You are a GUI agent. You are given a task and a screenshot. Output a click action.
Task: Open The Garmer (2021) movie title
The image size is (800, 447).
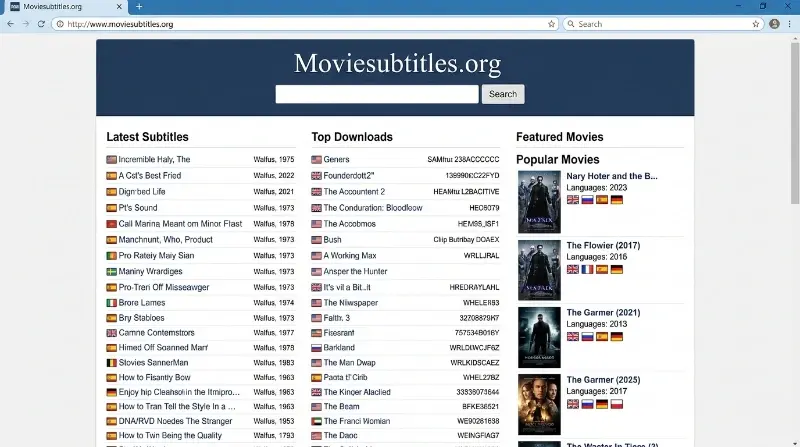pyautogui.click(x=603, y=313)
